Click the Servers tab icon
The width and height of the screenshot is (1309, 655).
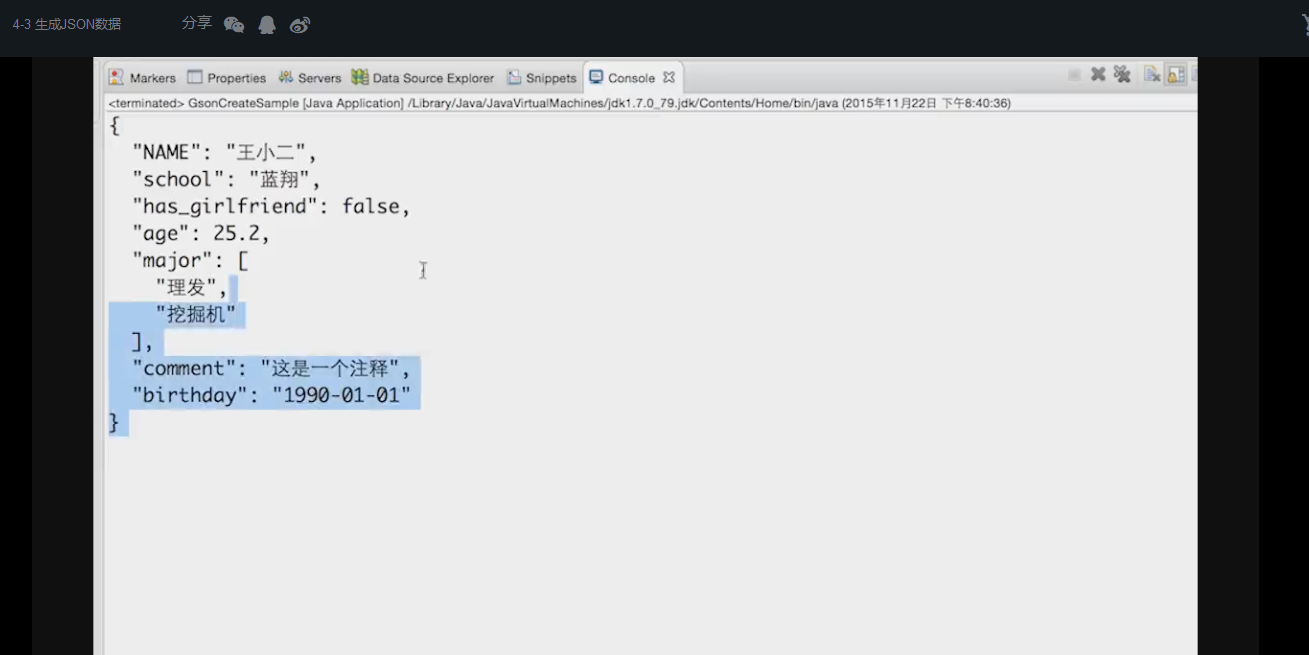coord(286,77)
